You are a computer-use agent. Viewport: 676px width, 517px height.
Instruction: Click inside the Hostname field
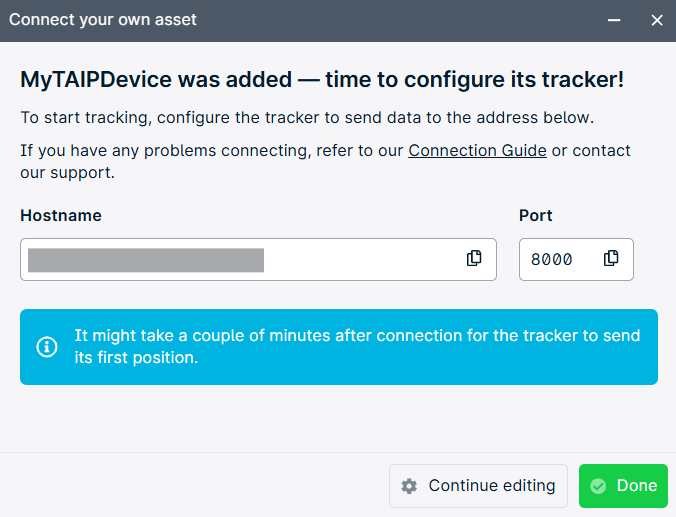click(x=258, y=259)
